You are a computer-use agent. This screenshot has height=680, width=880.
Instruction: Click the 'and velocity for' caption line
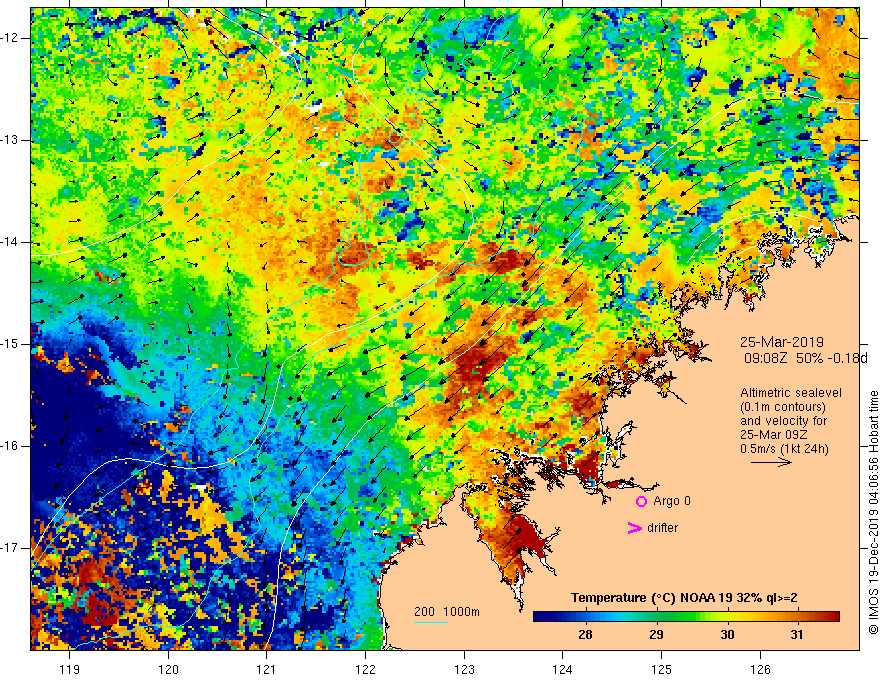783,421
